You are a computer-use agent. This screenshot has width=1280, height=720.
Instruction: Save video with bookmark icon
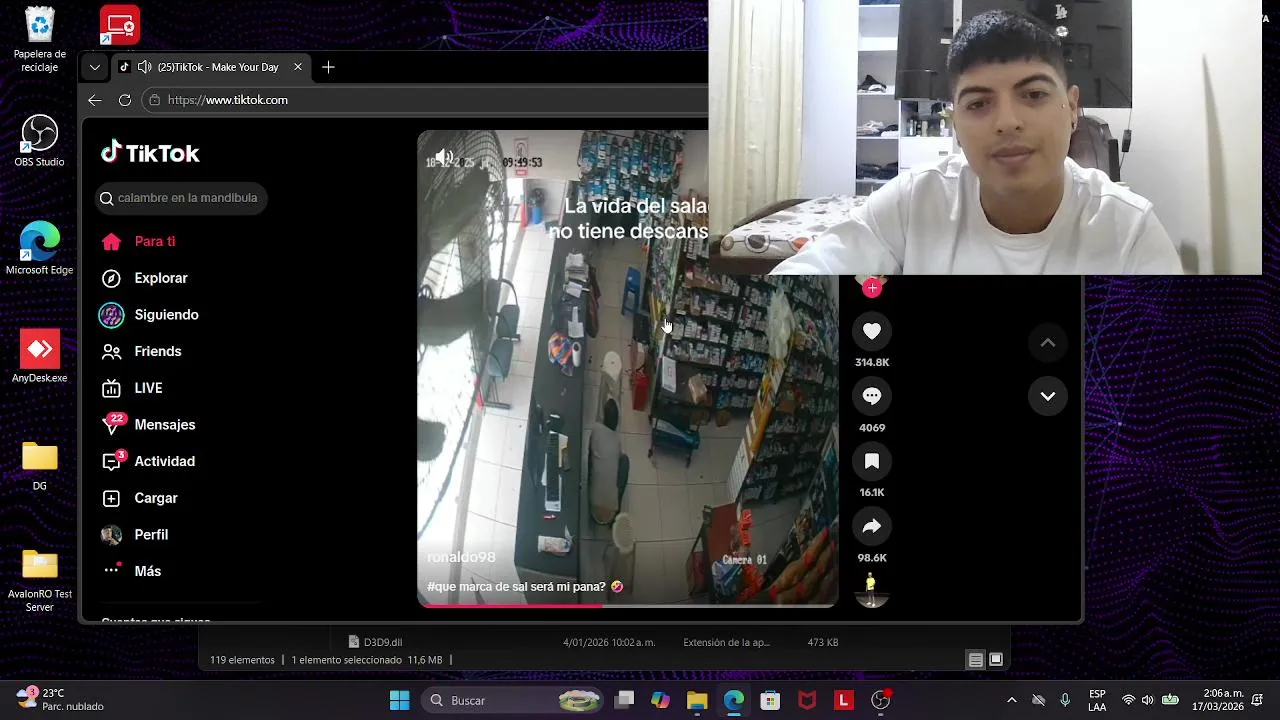(x=872, y=461)
